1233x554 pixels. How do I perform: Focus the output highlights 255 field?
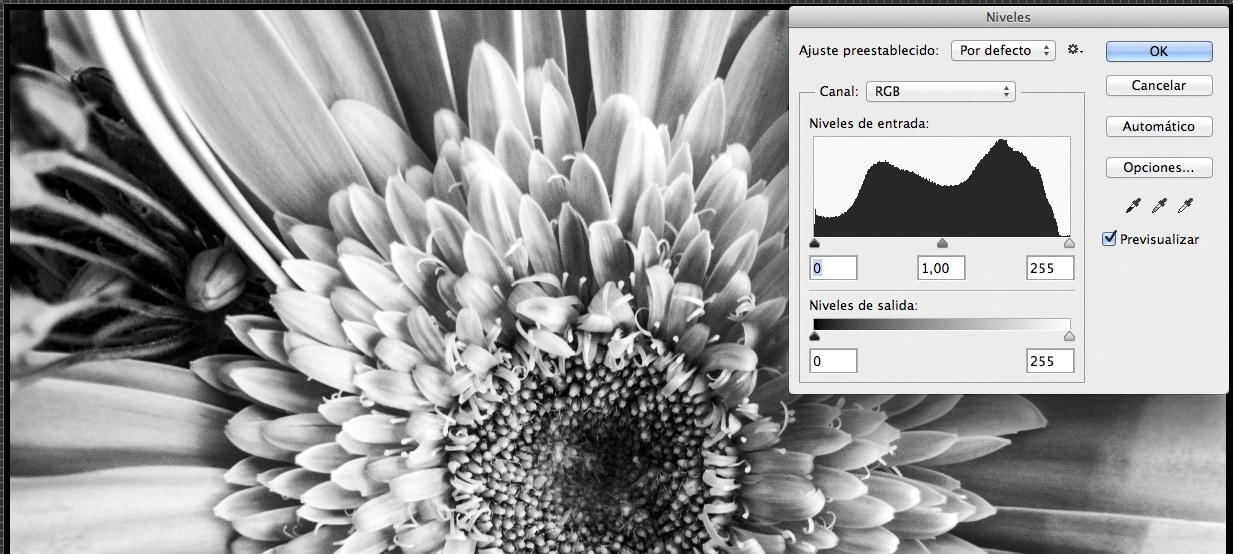(1050, 361)
